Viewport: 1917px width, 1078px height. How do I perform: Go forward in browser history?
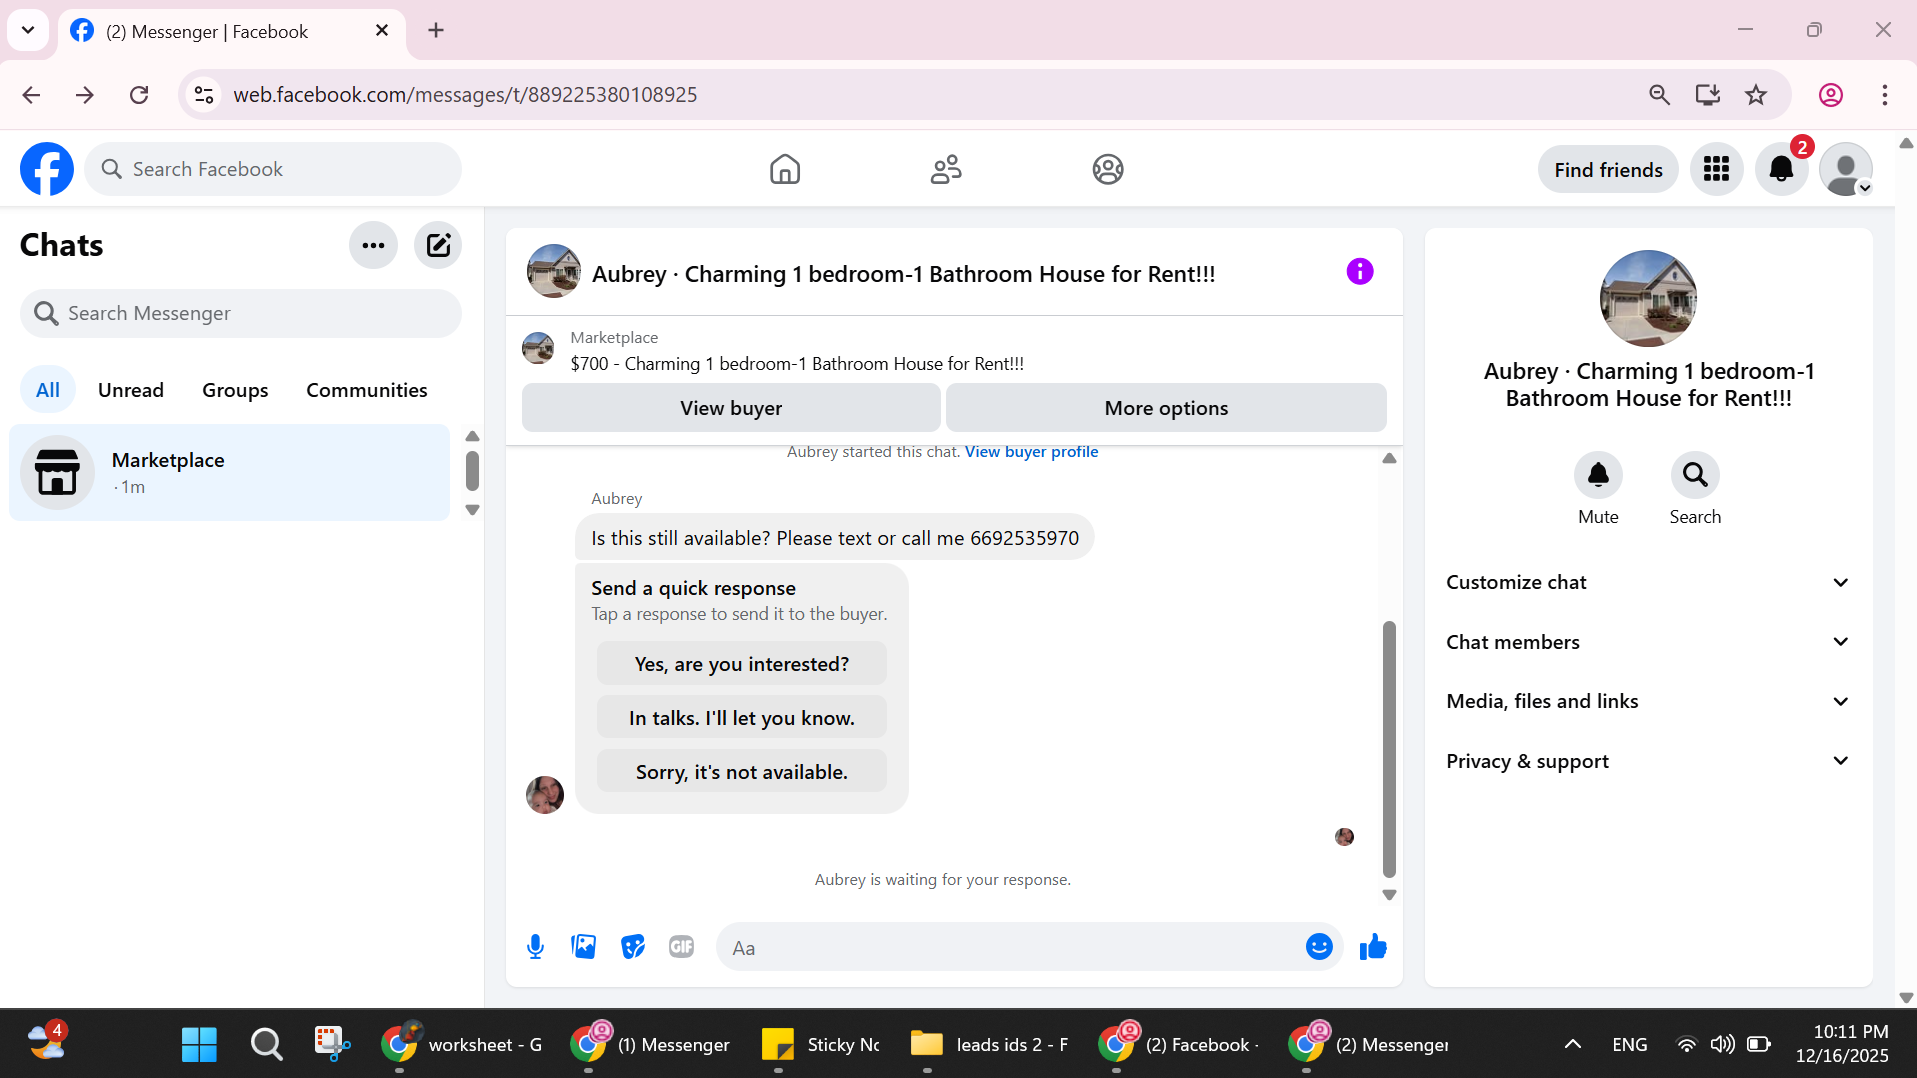point(85,95)
